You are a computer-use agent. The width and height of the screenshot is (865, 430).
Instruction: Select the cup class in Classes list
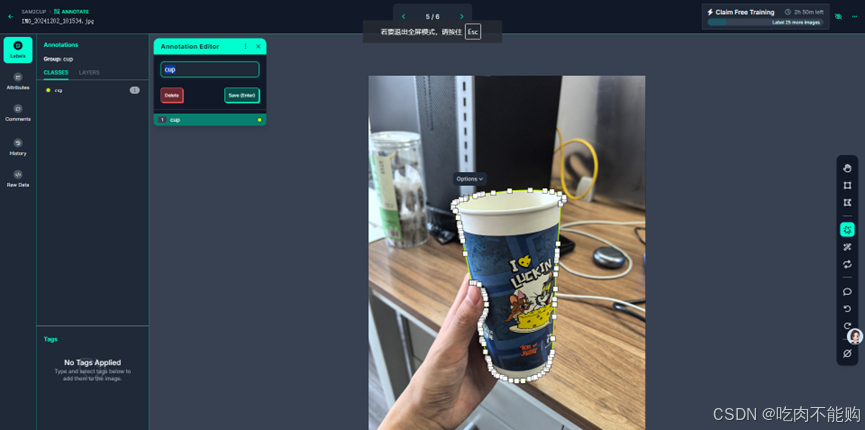[93, 90]
